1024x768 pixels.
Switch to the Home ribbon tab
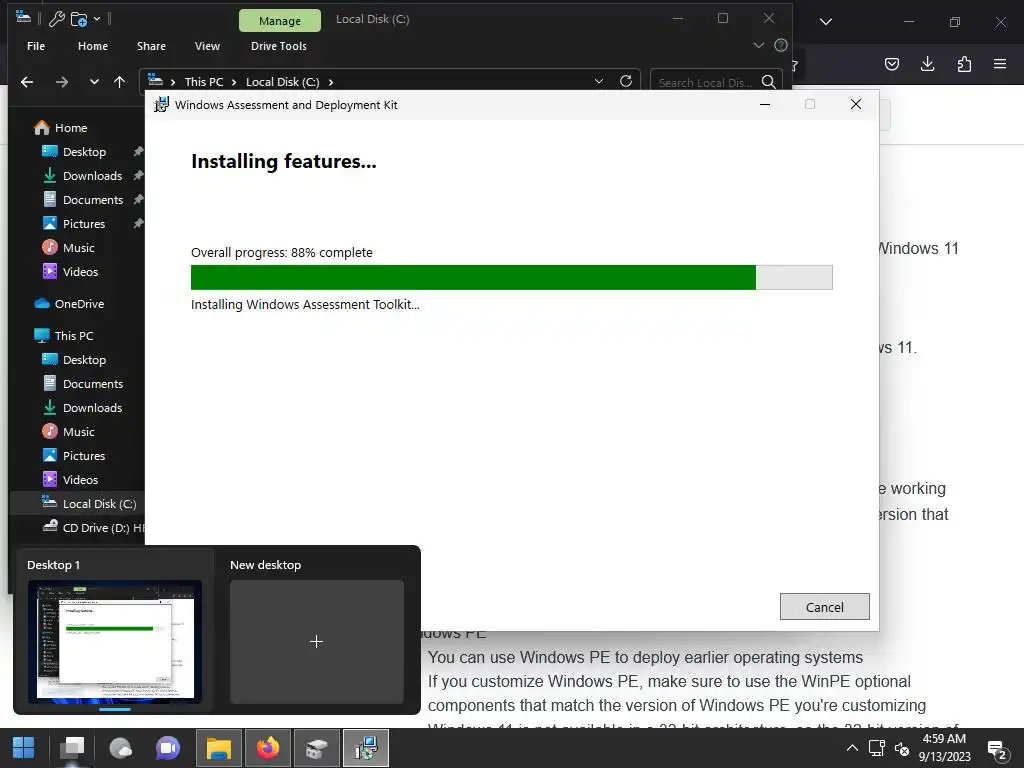(93, 46)
